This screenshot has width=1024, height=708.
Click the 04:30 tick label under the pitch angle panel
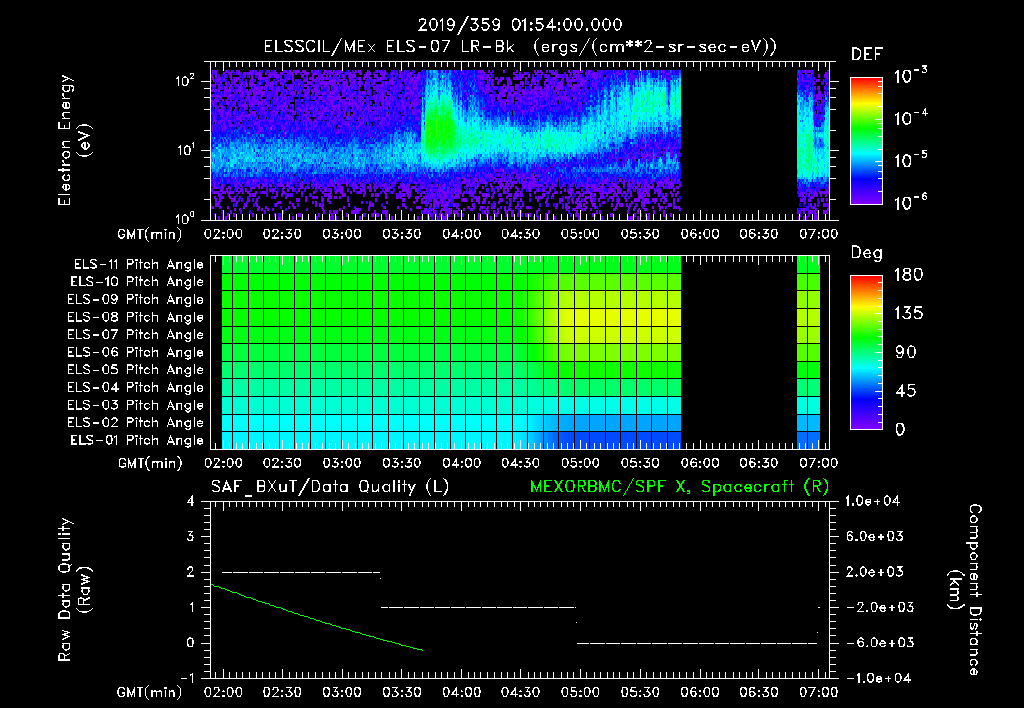click(x=520, y=463)
